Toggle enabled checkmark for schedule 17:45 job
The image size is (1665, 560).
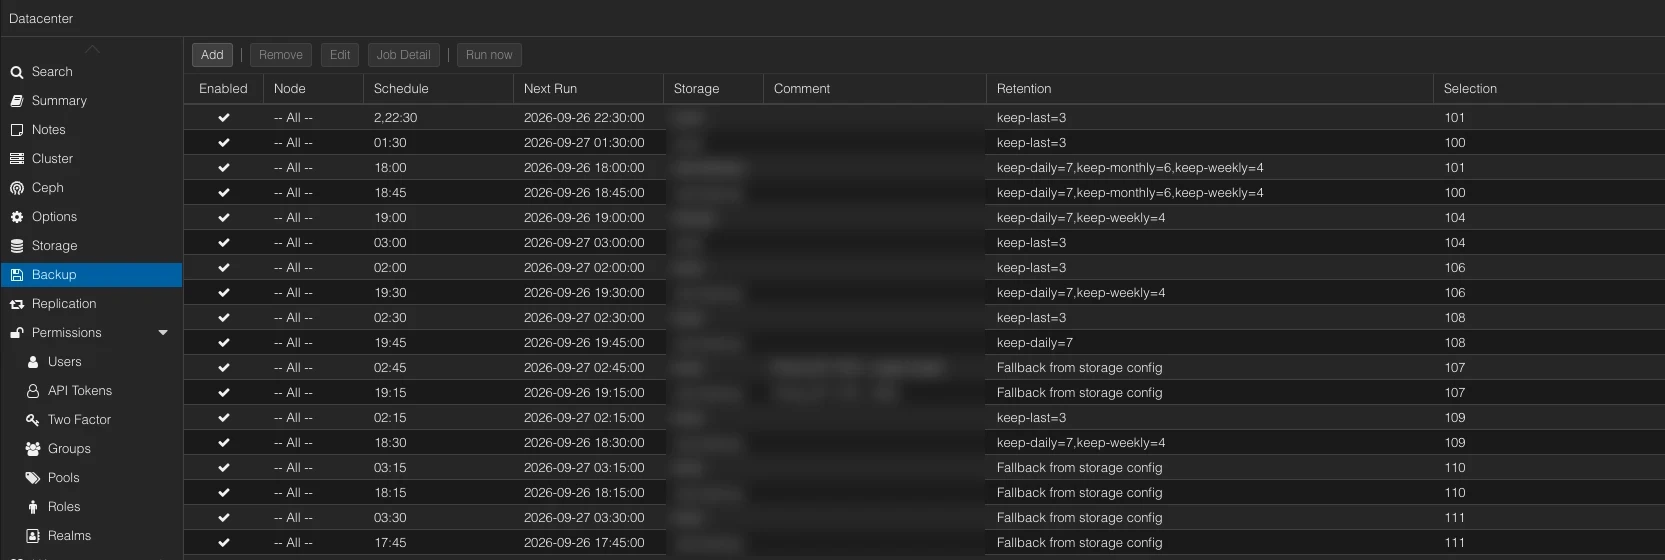click(x=224, y=543)
